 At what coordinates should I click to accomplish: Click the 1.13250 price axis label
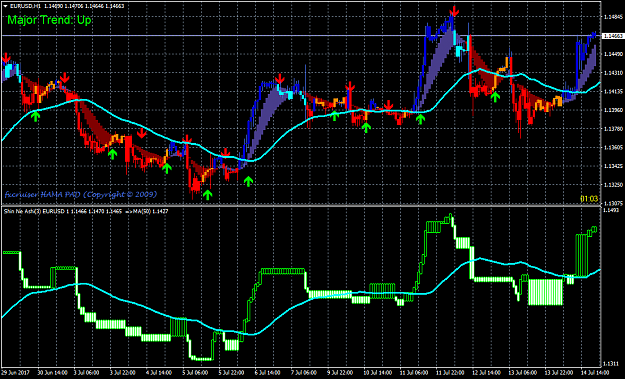tap(613, 185)
